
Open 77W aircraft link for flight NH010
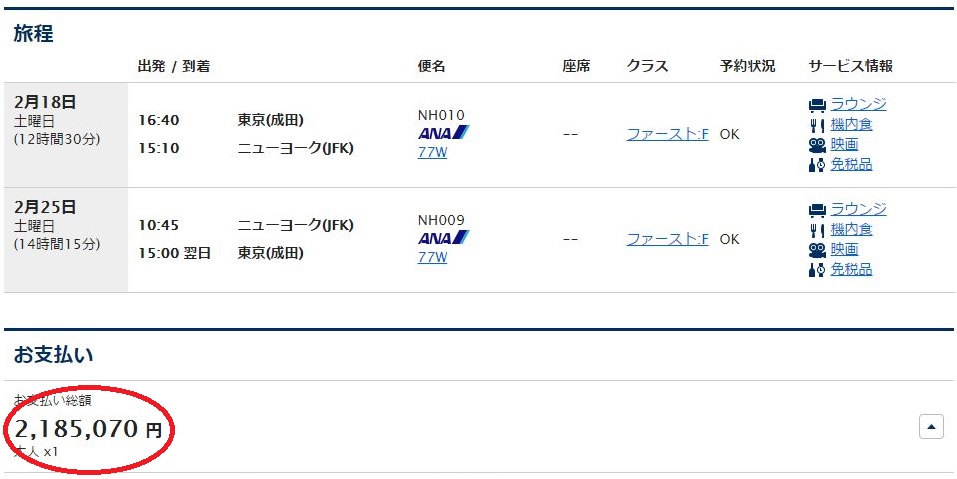[x=432, y=153]
